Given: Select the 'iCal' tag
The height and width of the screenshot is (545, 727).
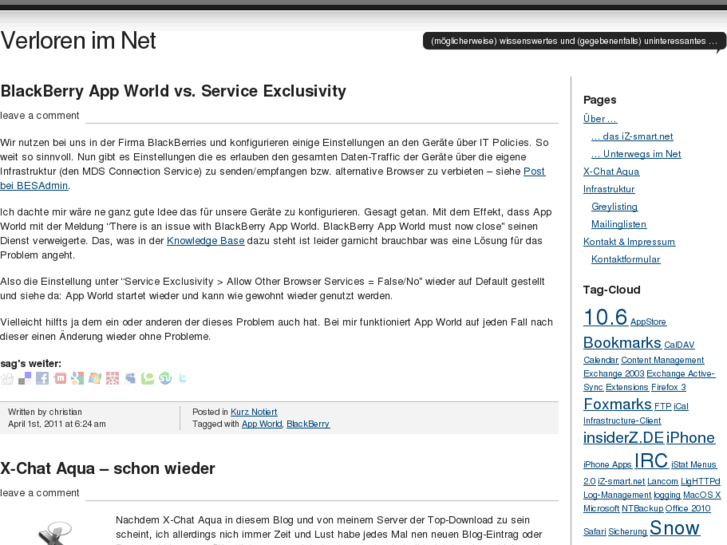Looking at the screenshot, I should coord(681,406).
